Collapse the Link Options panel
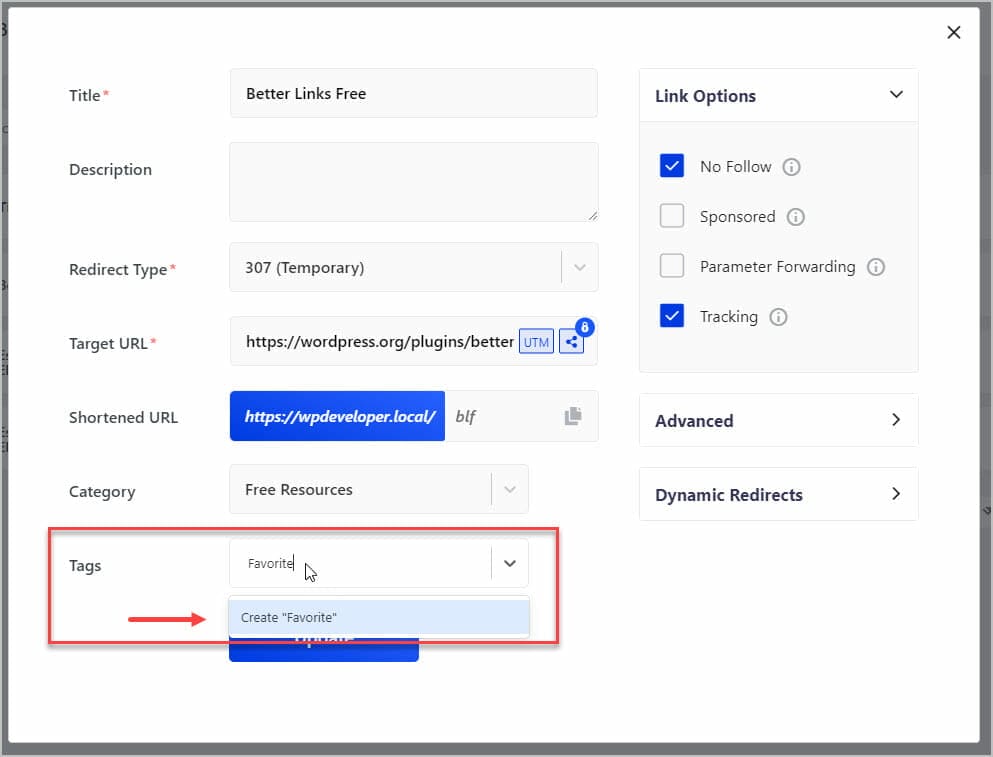993x757 pixels. (896, 95)
